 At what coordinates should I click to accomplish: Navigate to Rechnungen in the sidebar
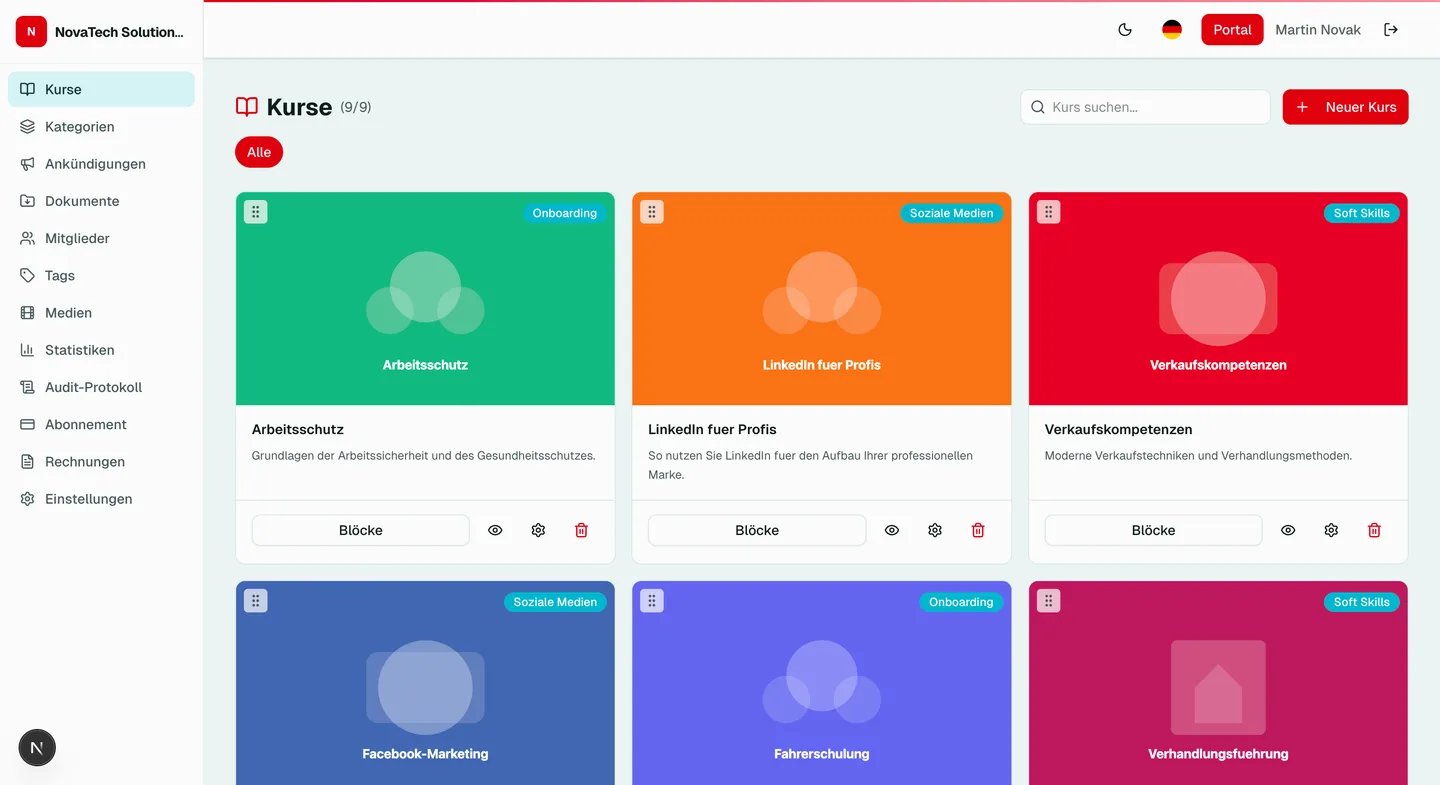(x=85, y=461)
